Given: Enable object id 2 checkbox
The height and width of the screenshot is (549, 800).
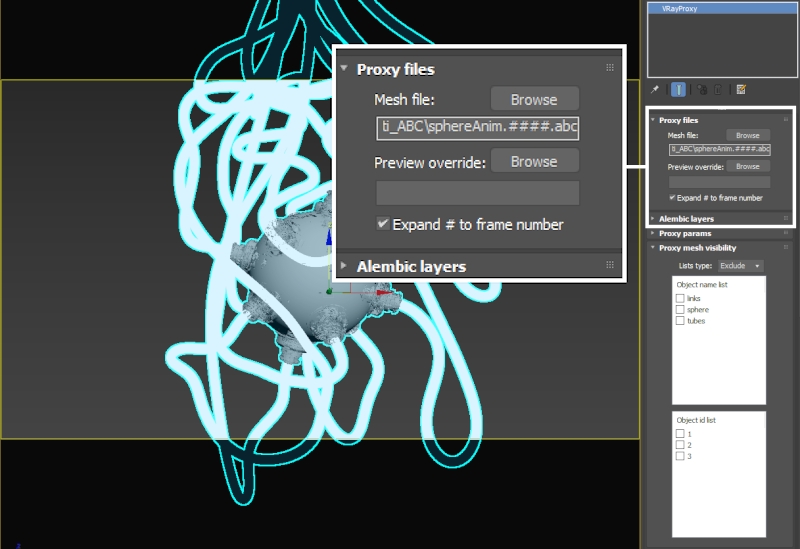Looking at the screenshot, I should pyautogui.click(x=681, y=445).
